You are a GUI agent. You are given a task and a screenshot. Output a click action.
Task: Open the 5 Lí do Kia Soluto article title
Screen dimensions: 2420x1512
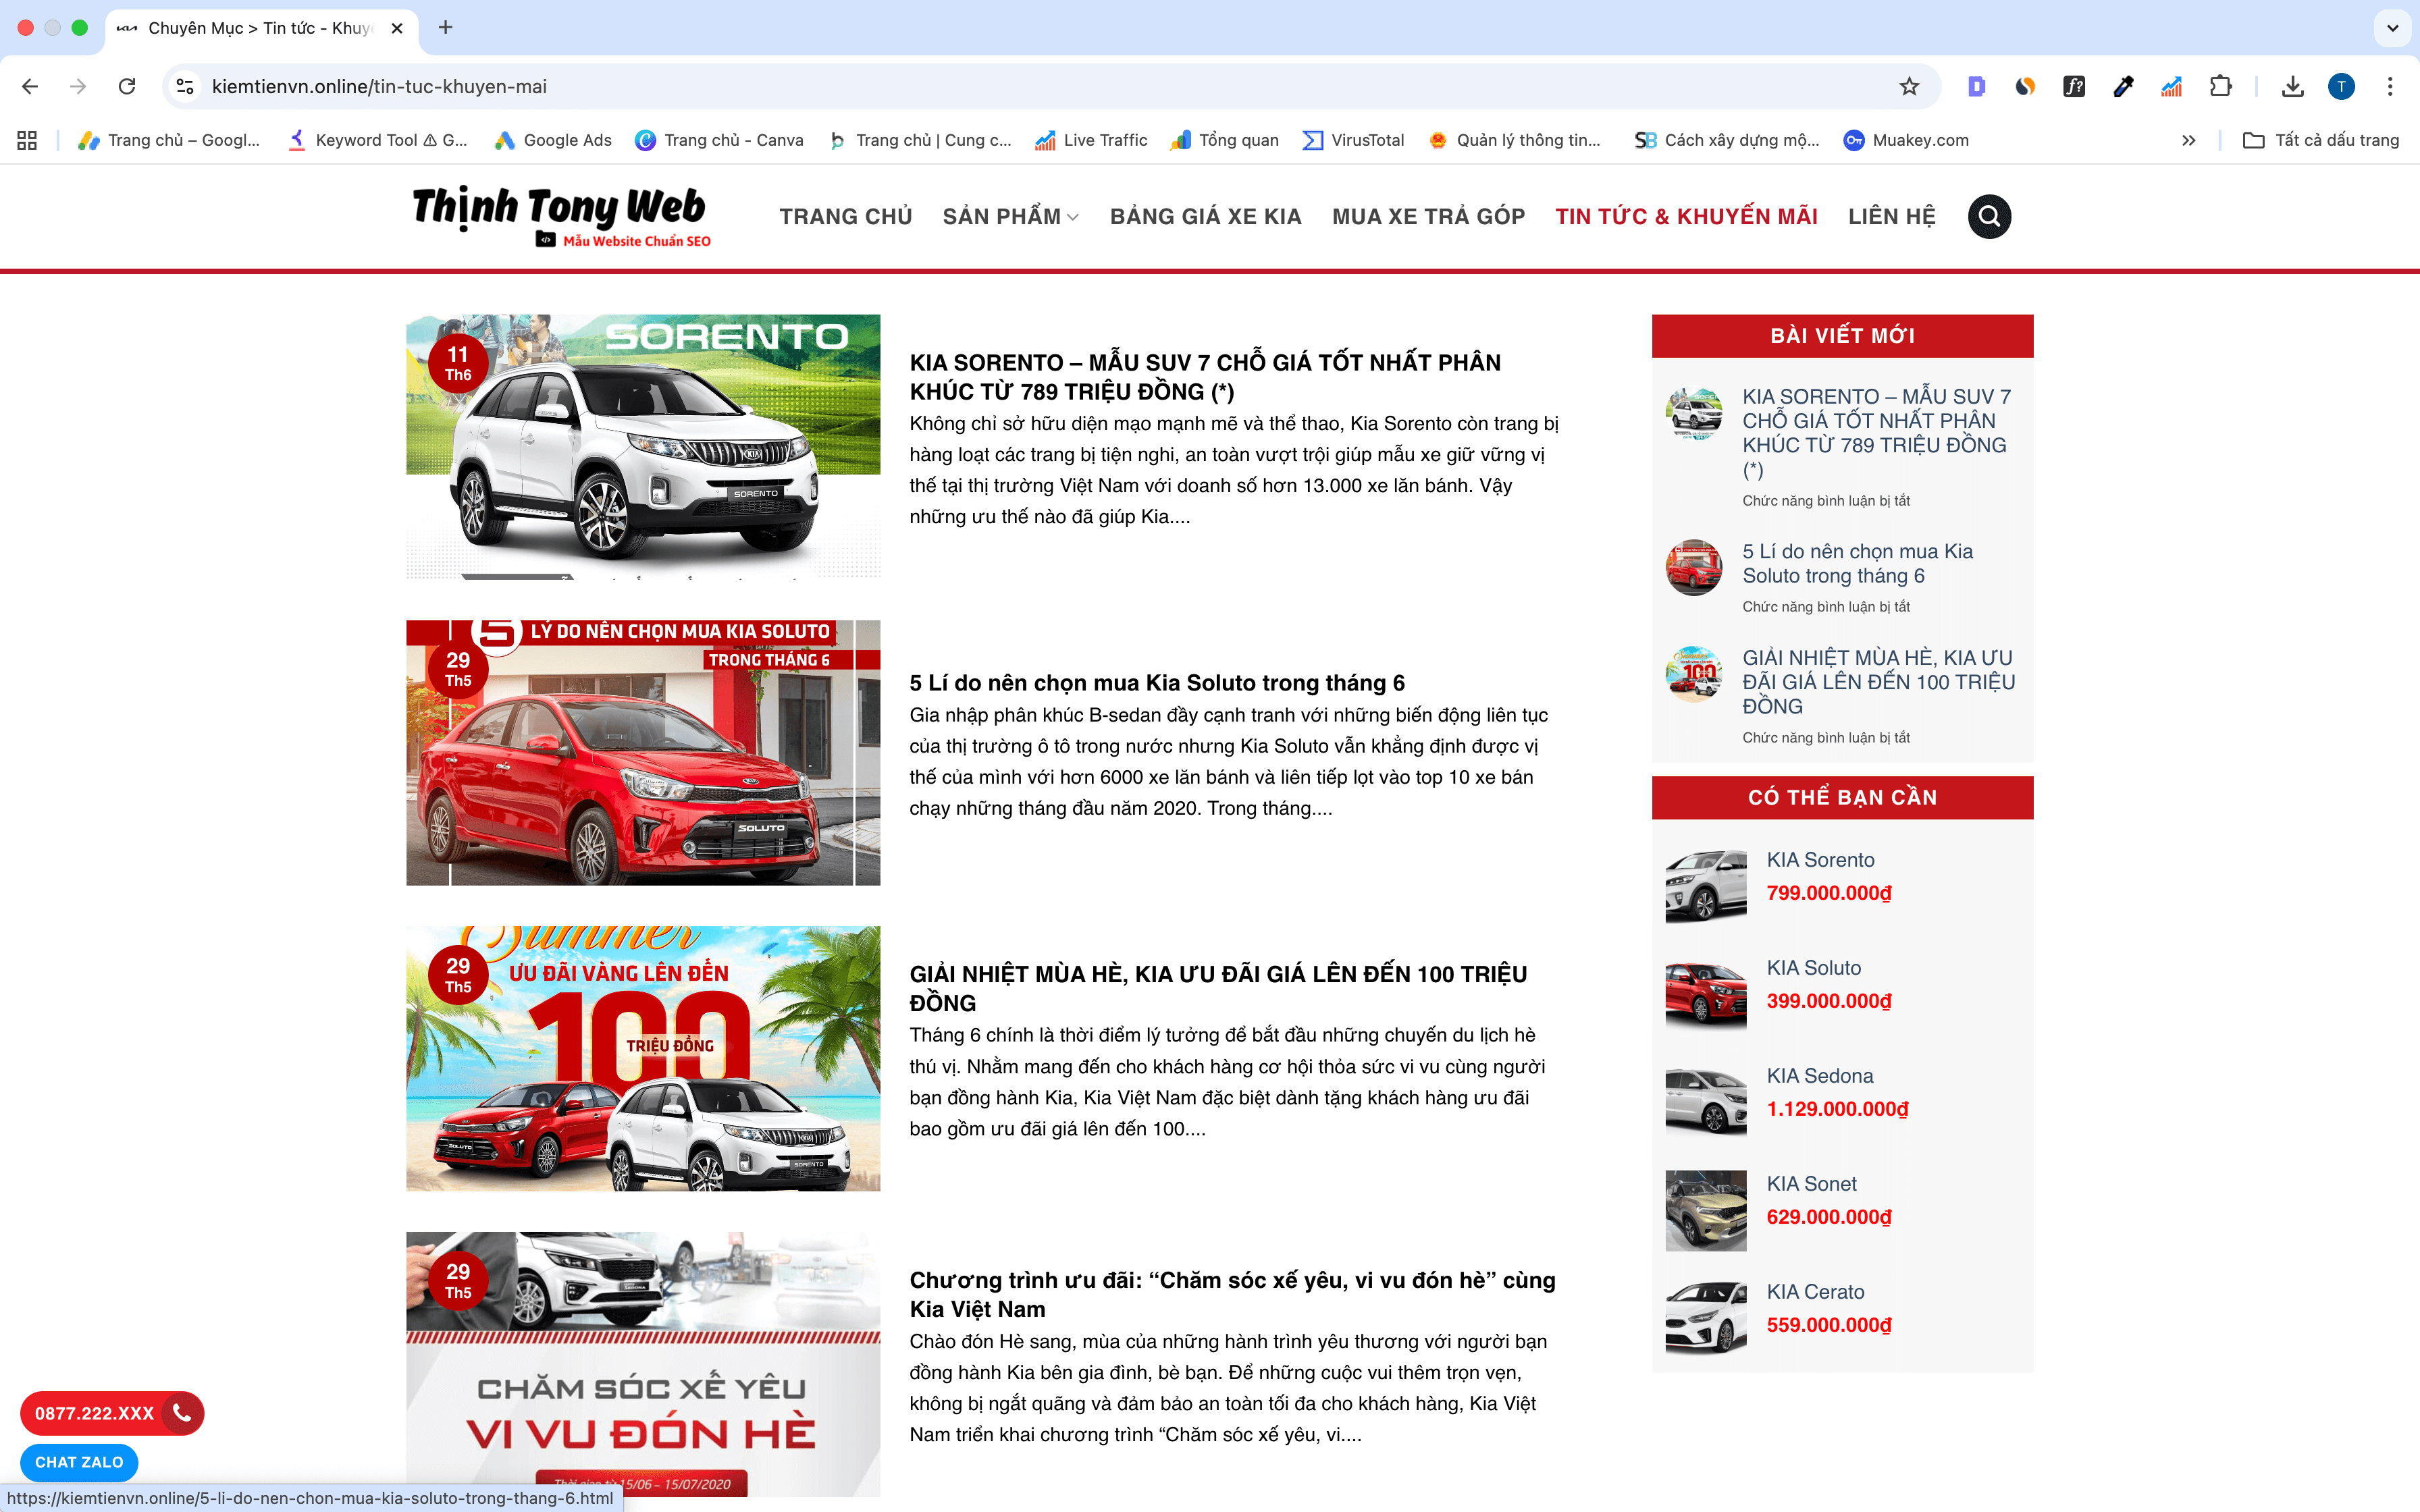click(x=1156, y=683)
